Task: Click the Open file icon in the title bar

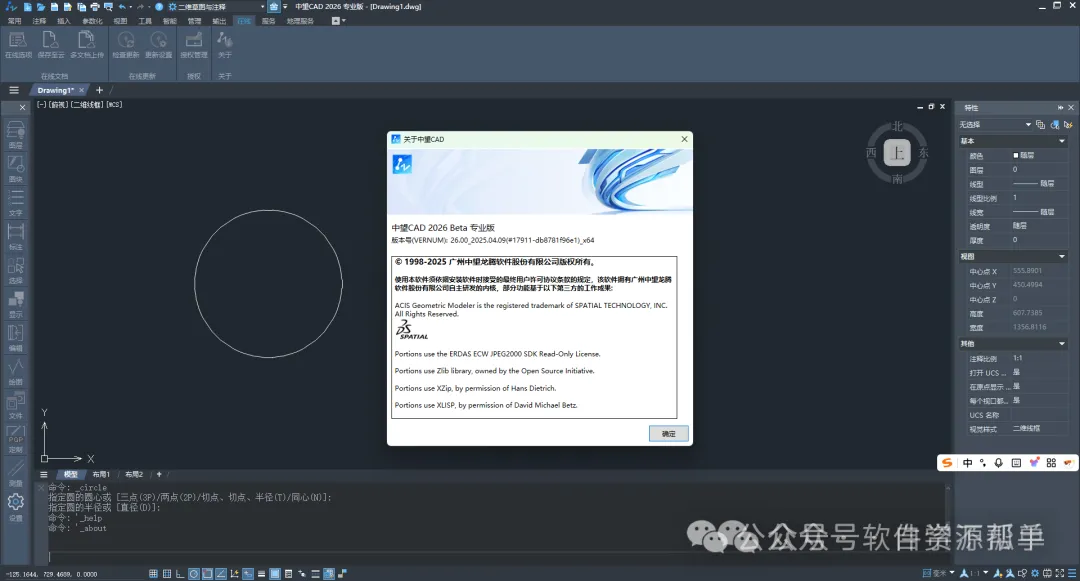Action: (41, 7)
